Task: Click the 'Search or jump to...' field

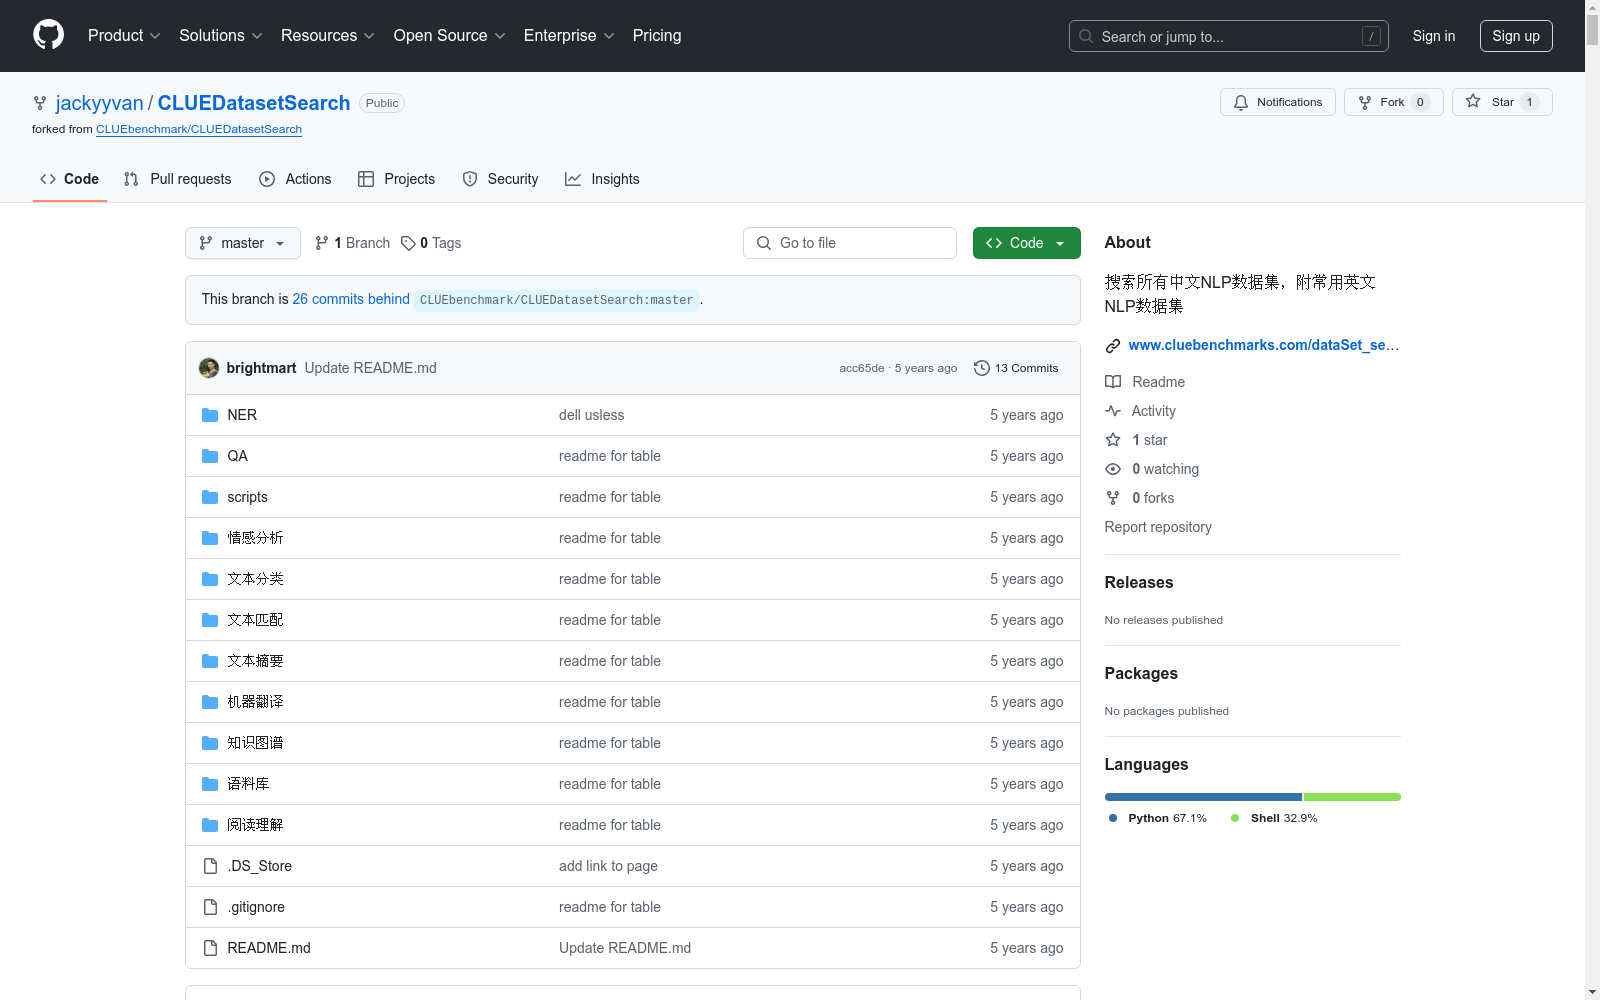Action: tap(1229, 36)
